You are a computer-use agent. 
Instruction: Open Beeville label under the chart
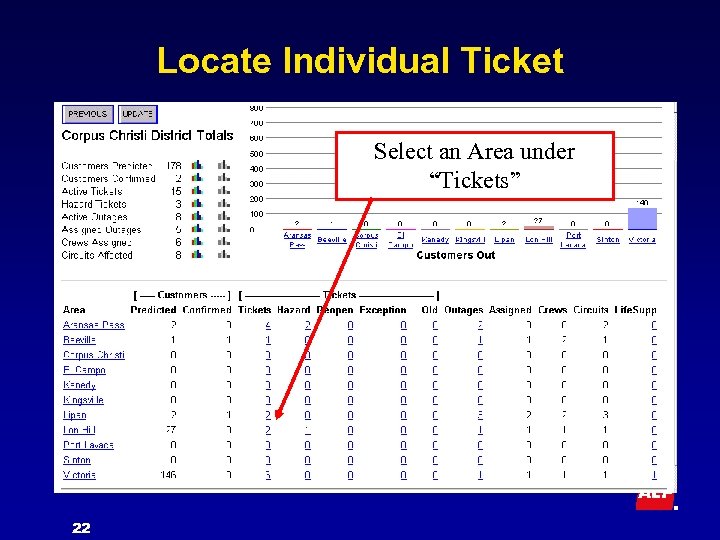(x=332, y=240)
